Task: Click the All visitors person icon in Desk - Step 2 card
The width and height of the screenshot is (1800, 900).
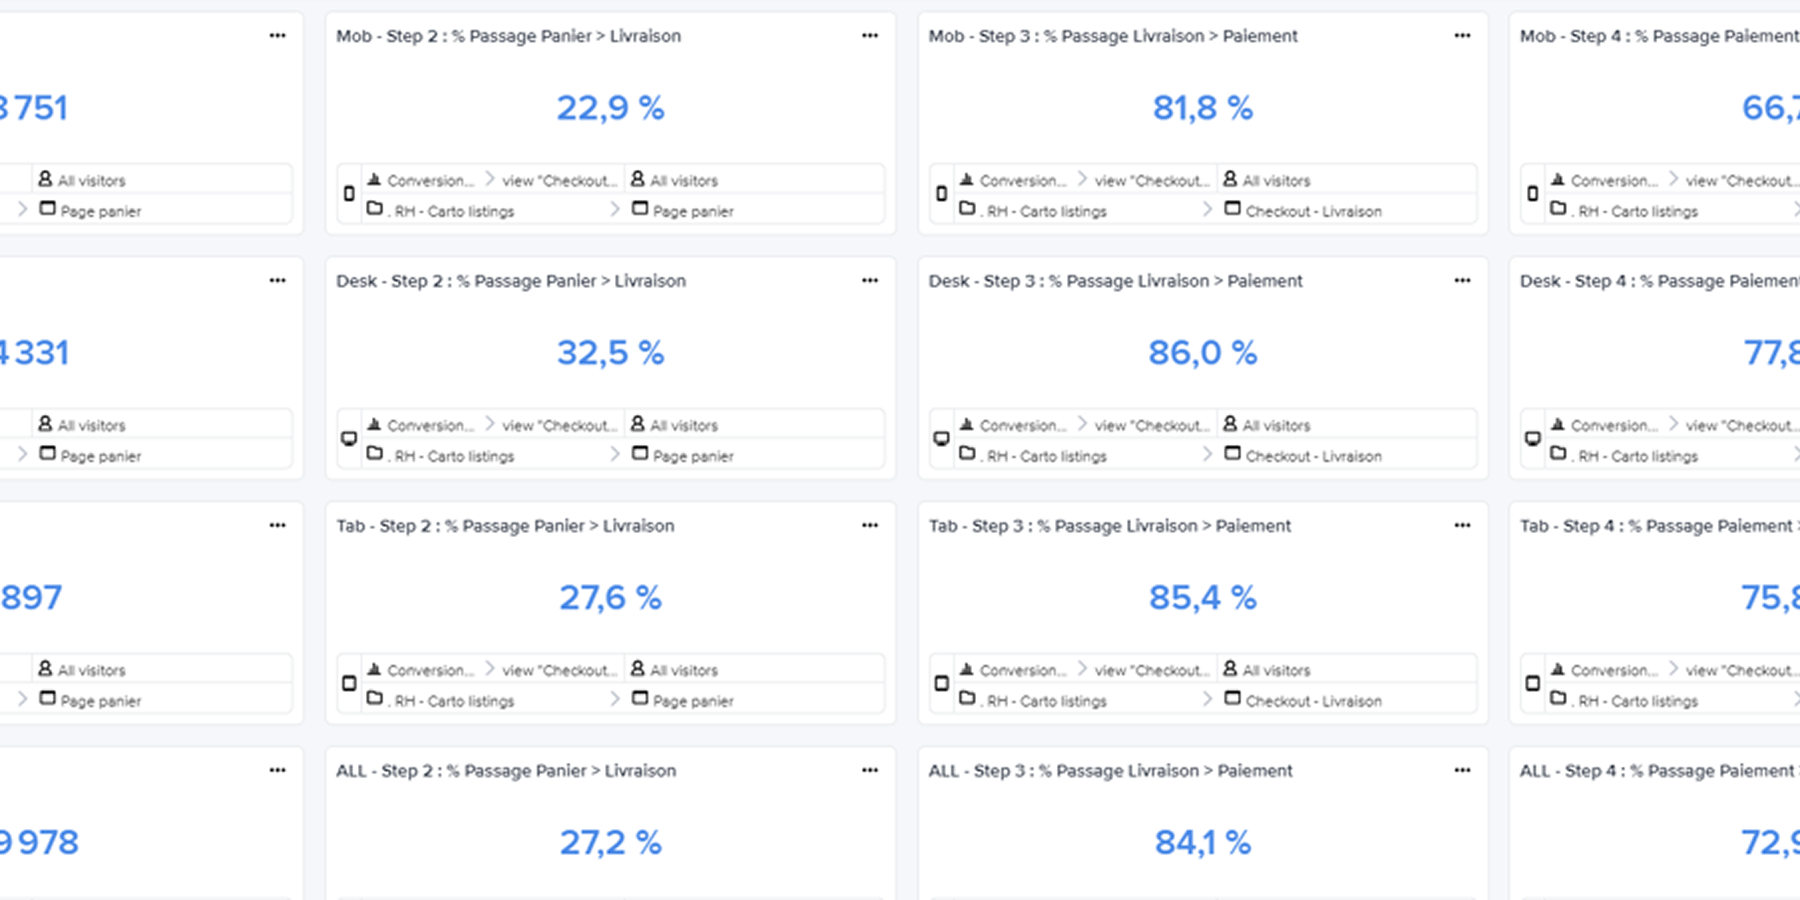Action: tap(638, 424)
